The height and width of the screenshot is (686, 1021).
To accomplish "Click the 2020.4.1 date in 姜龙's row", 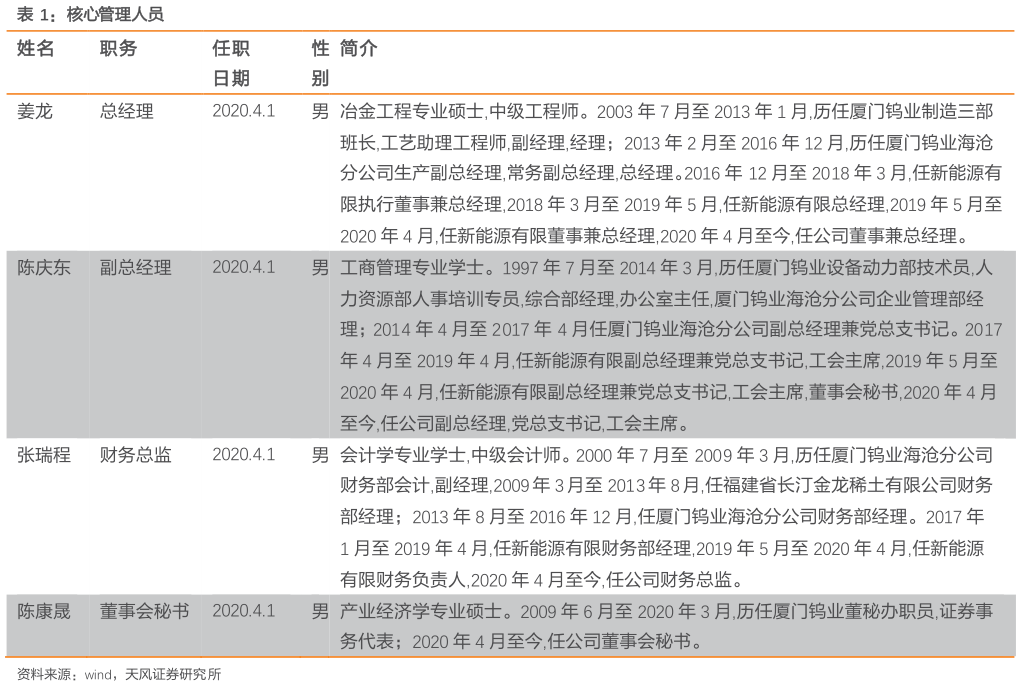I will (x=243, y=111).
